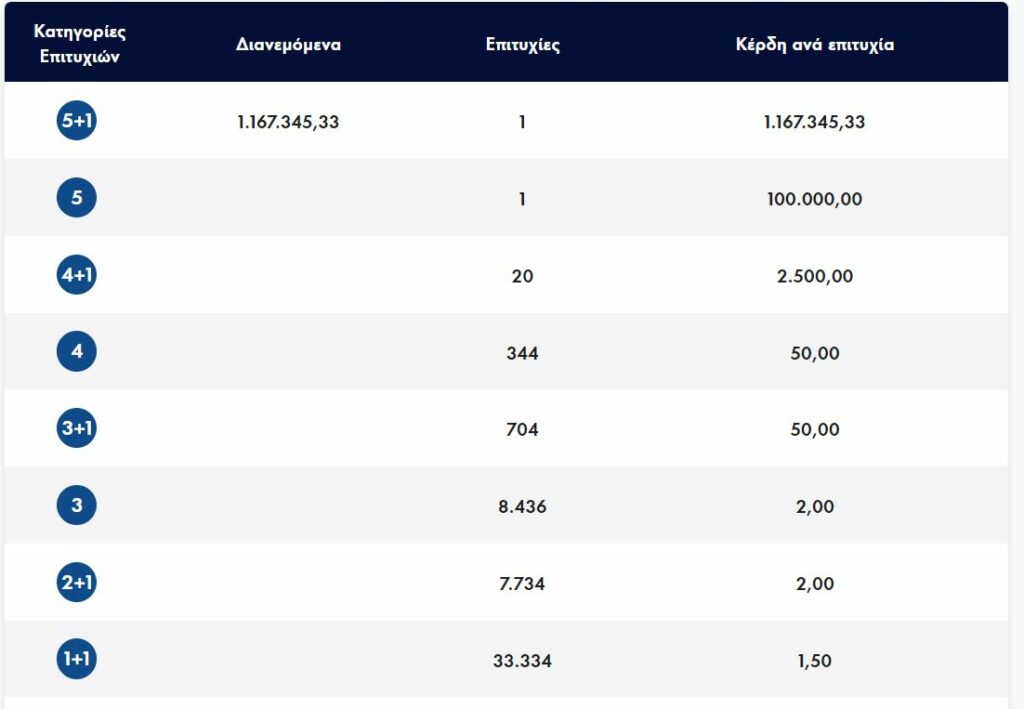Click the Κέρδη ανά επιτυχία header
The width and height of the screenshot is (1024, 709).
(x=814, y=45)
